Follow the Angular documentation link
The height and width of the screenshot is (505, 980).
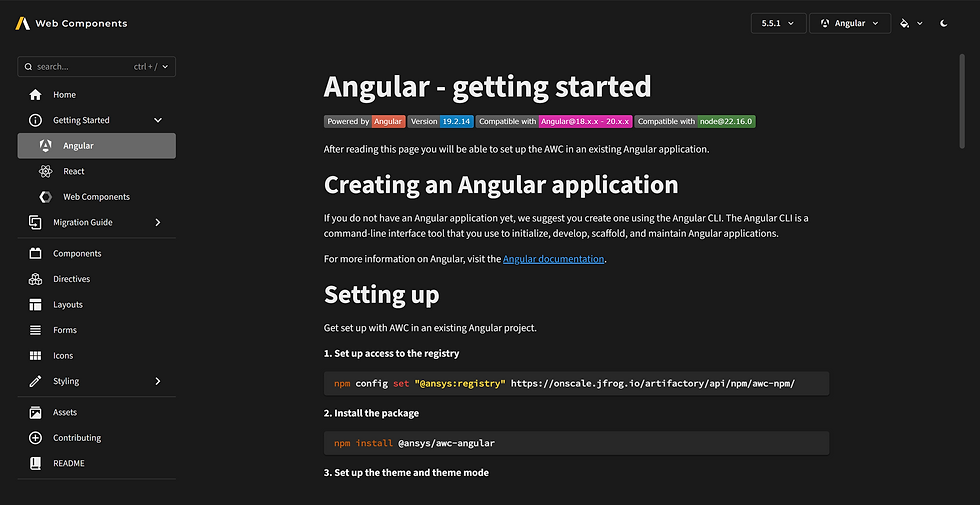click(x=553, y=259)
